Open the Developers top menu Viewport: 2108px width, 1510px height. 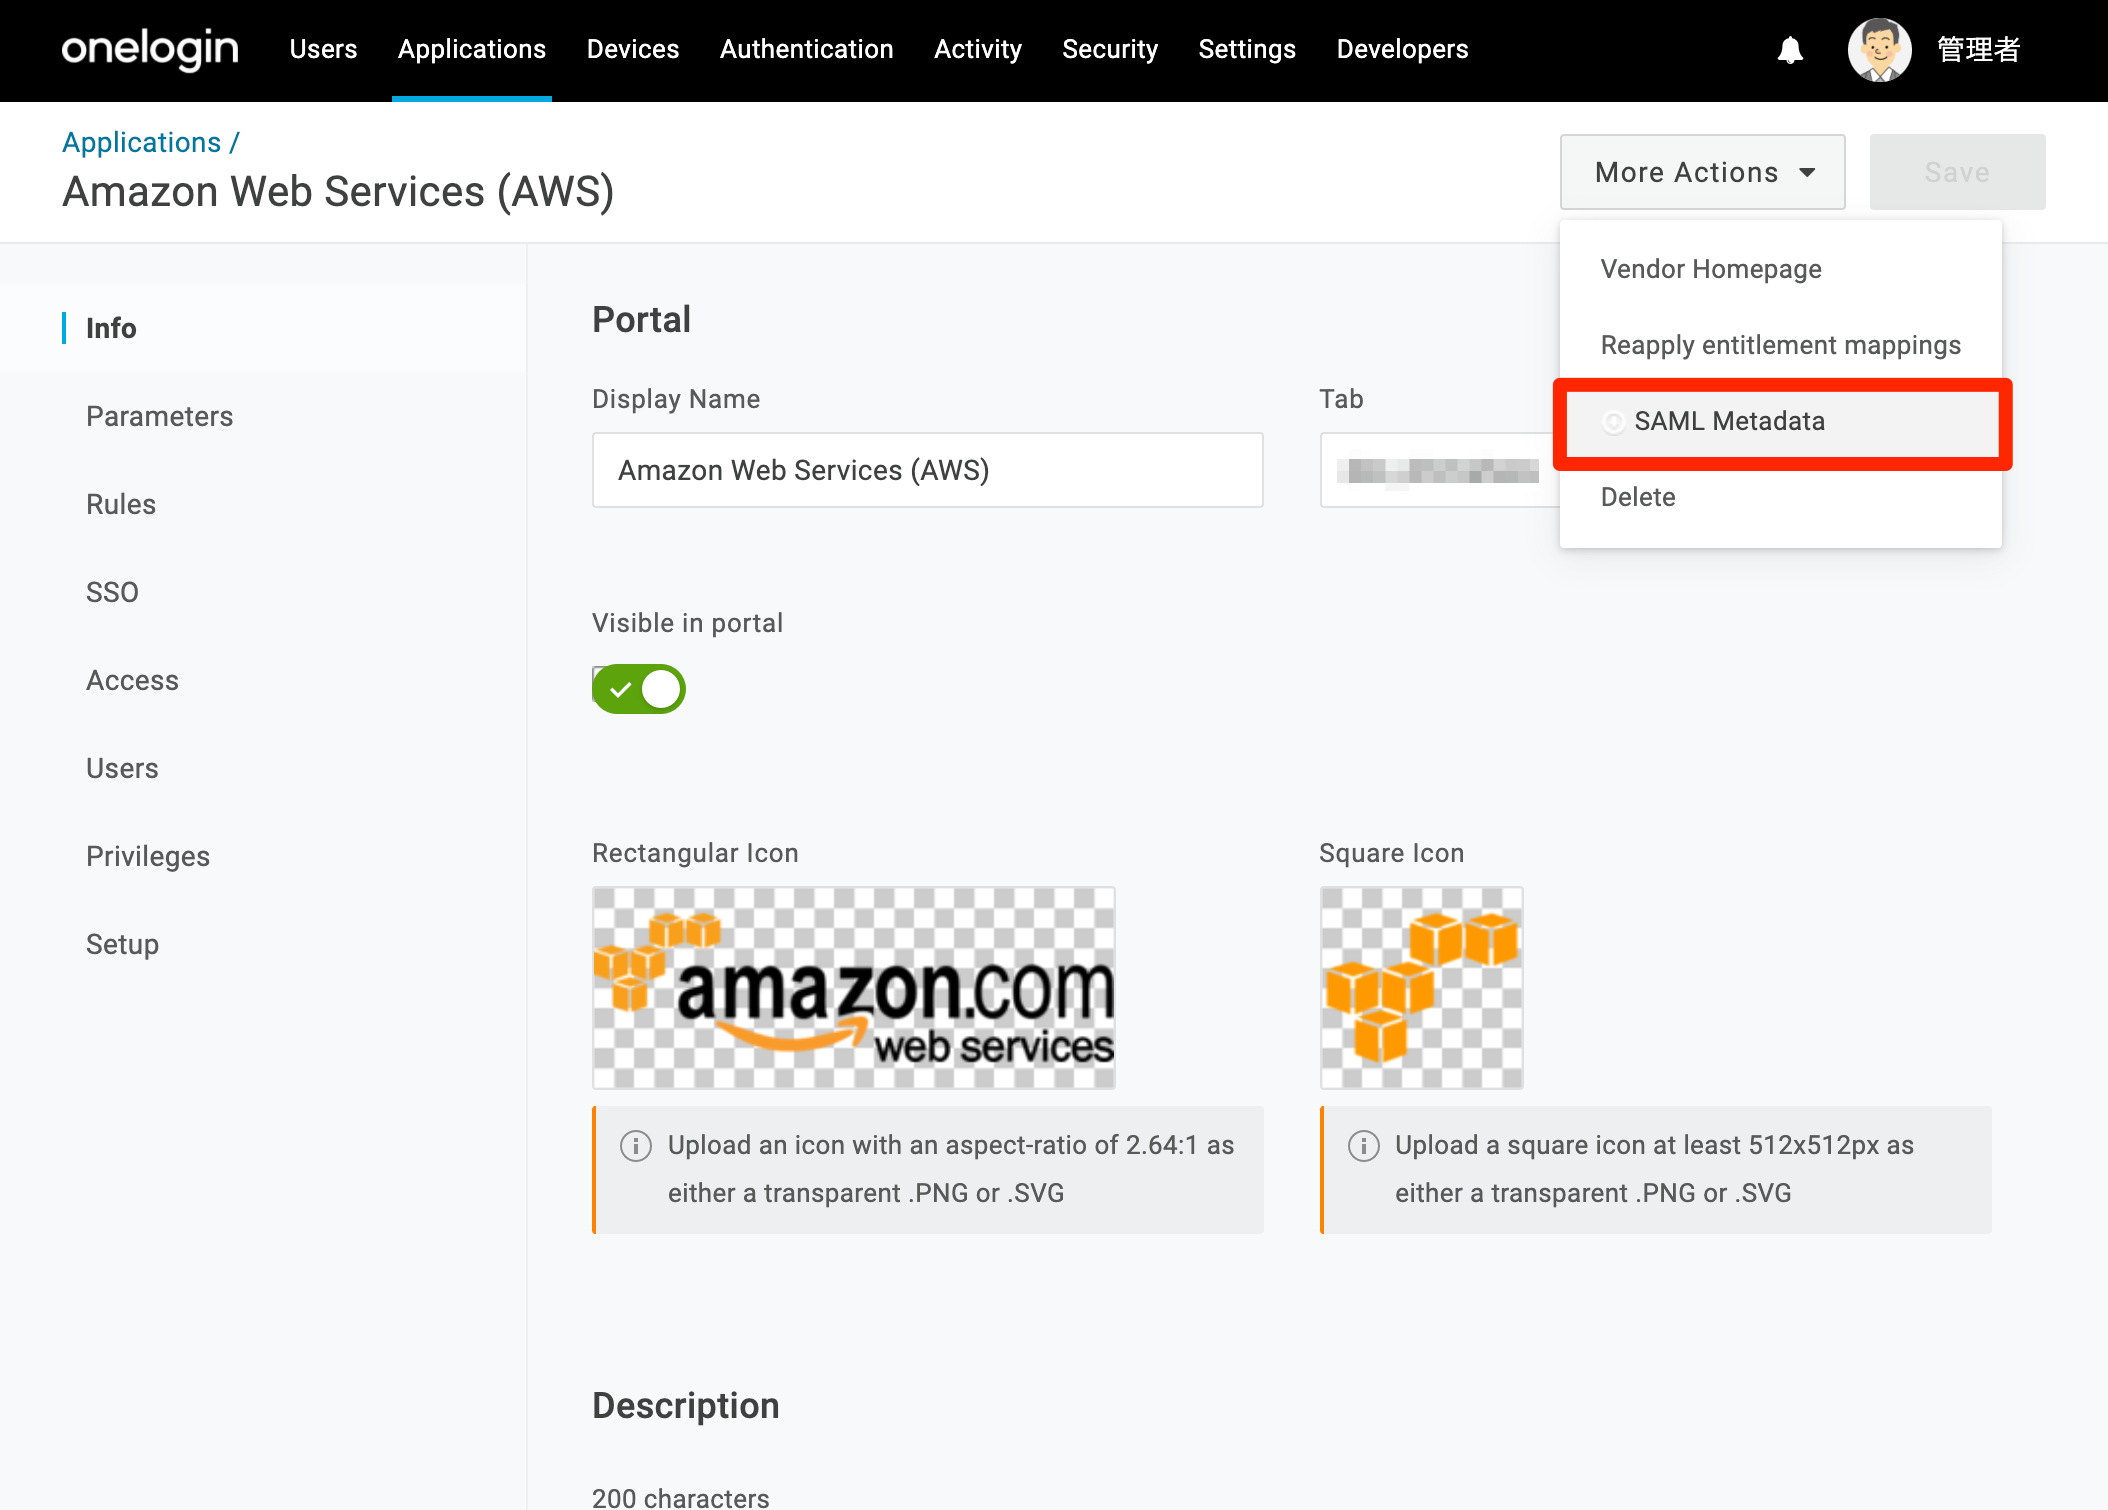(x=1402, y=49)
